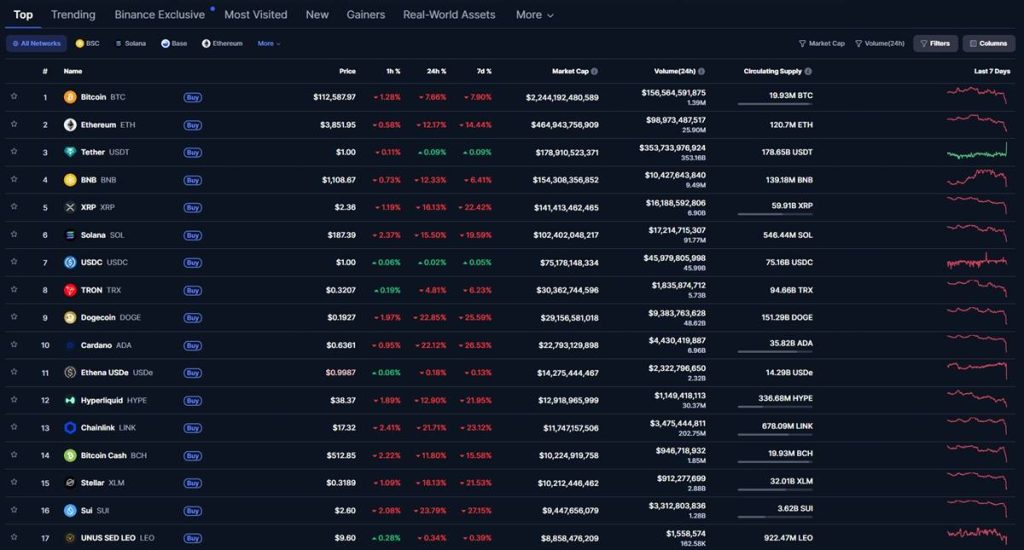
Task: Click the Tether coin logo icon
Action: pyautogui.click(x=70, y=152)
